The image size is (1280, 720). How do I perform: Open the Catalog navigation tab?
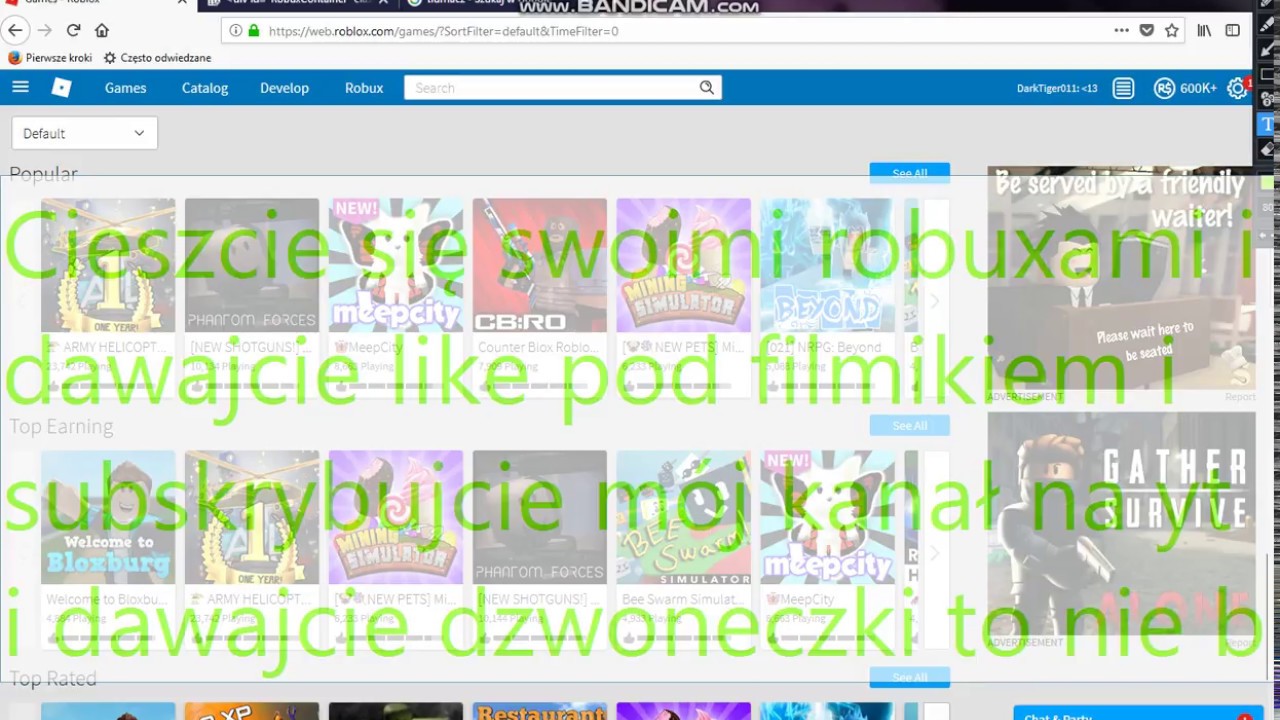[x=205, y=88]
